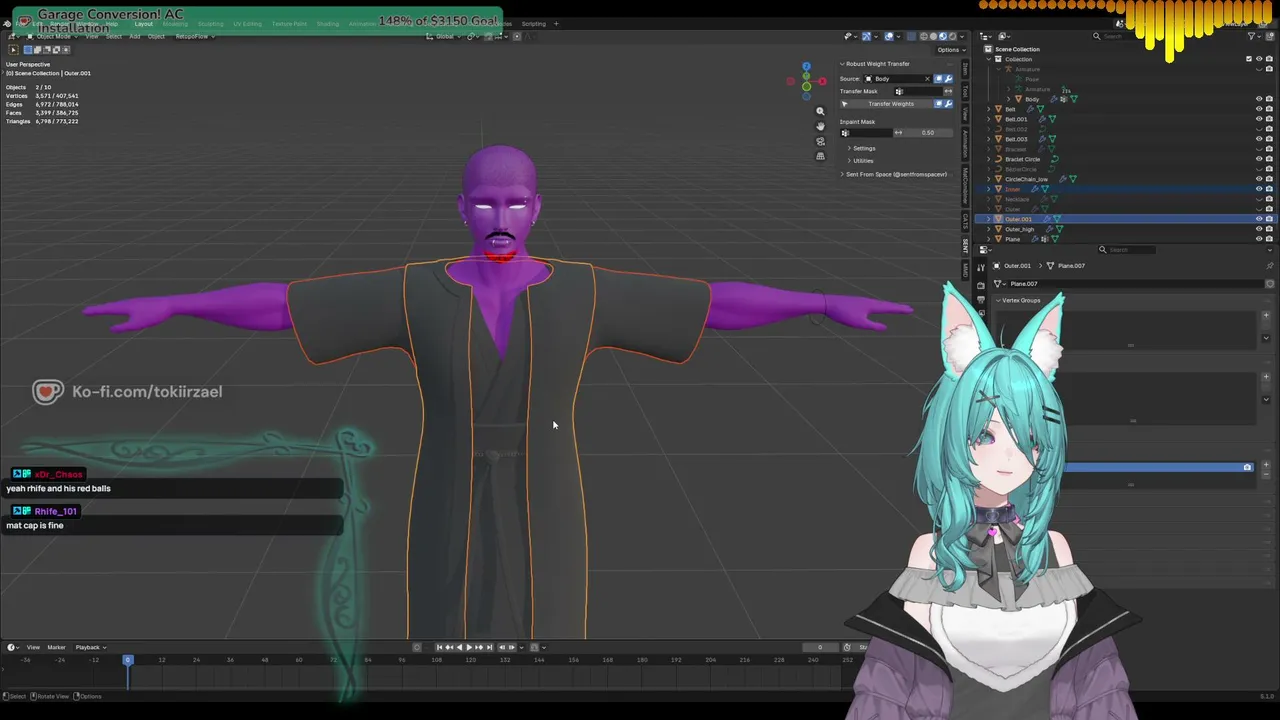1280x720 pixels.
Task: Open the viewport Options dropdown
Action: click(948, 49)
